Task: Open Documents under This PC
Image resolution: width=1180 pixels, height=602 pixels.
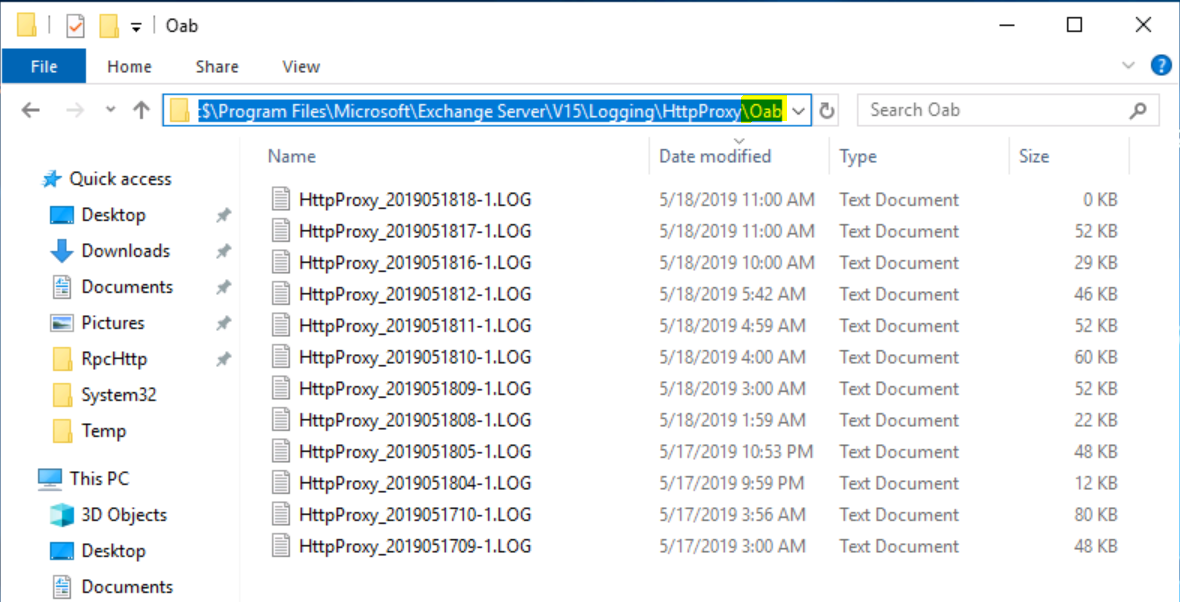Action: click(x=127, y=587)
